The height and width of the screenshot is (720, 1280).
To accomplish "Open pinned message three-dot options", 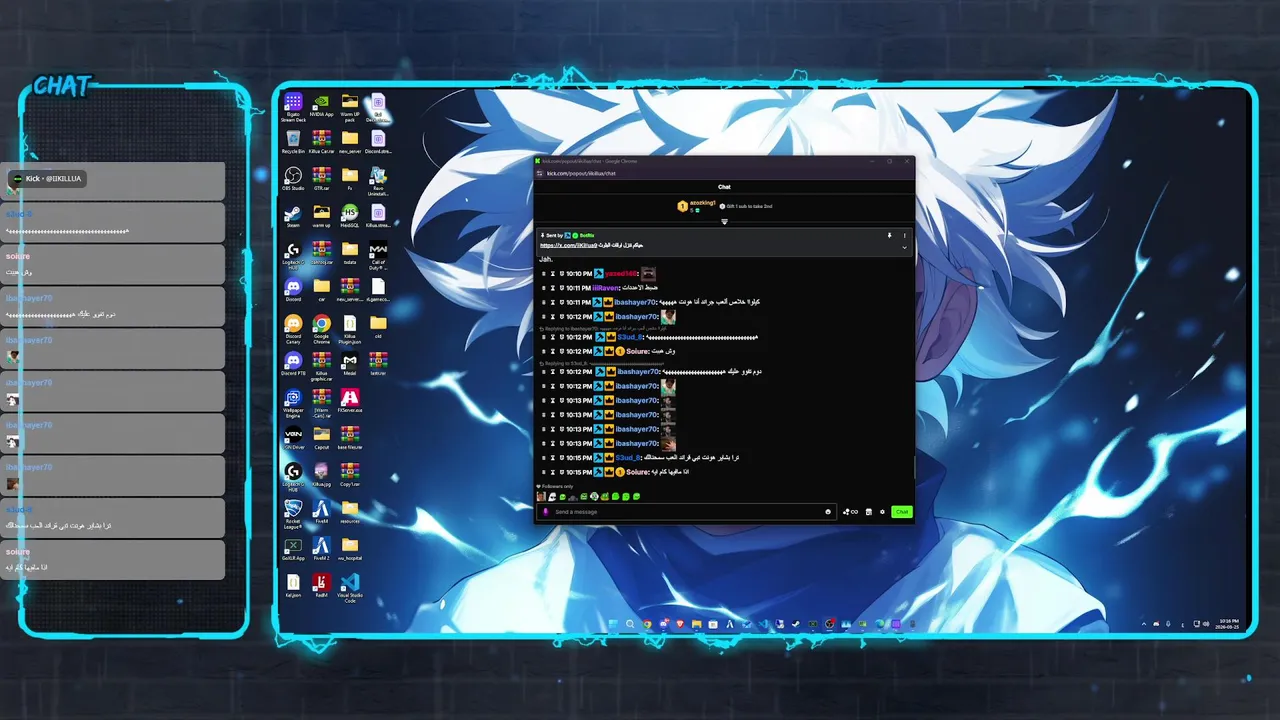I will [x=905, y=235].
